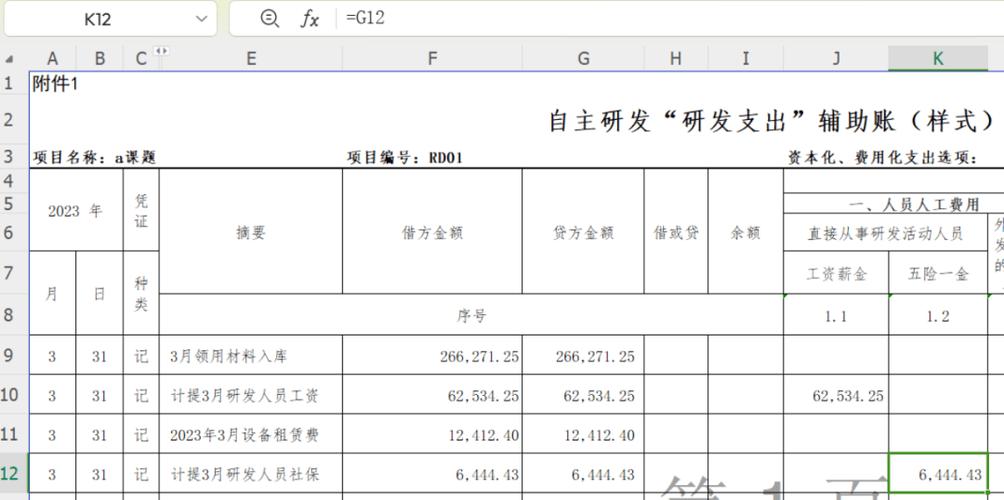Click the 种类 header cell
1004x500 pixels.
141,293
